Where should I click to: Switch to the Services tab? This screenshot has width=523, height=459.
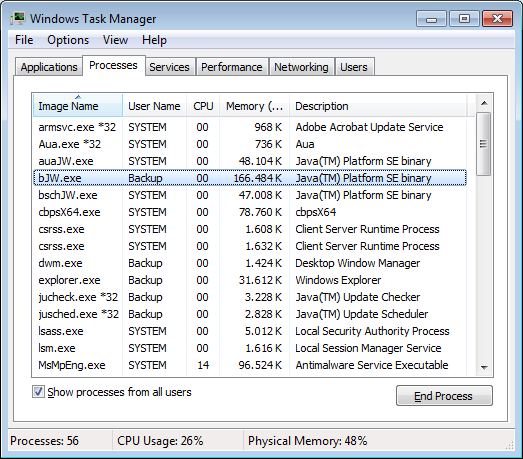point(169,67)
